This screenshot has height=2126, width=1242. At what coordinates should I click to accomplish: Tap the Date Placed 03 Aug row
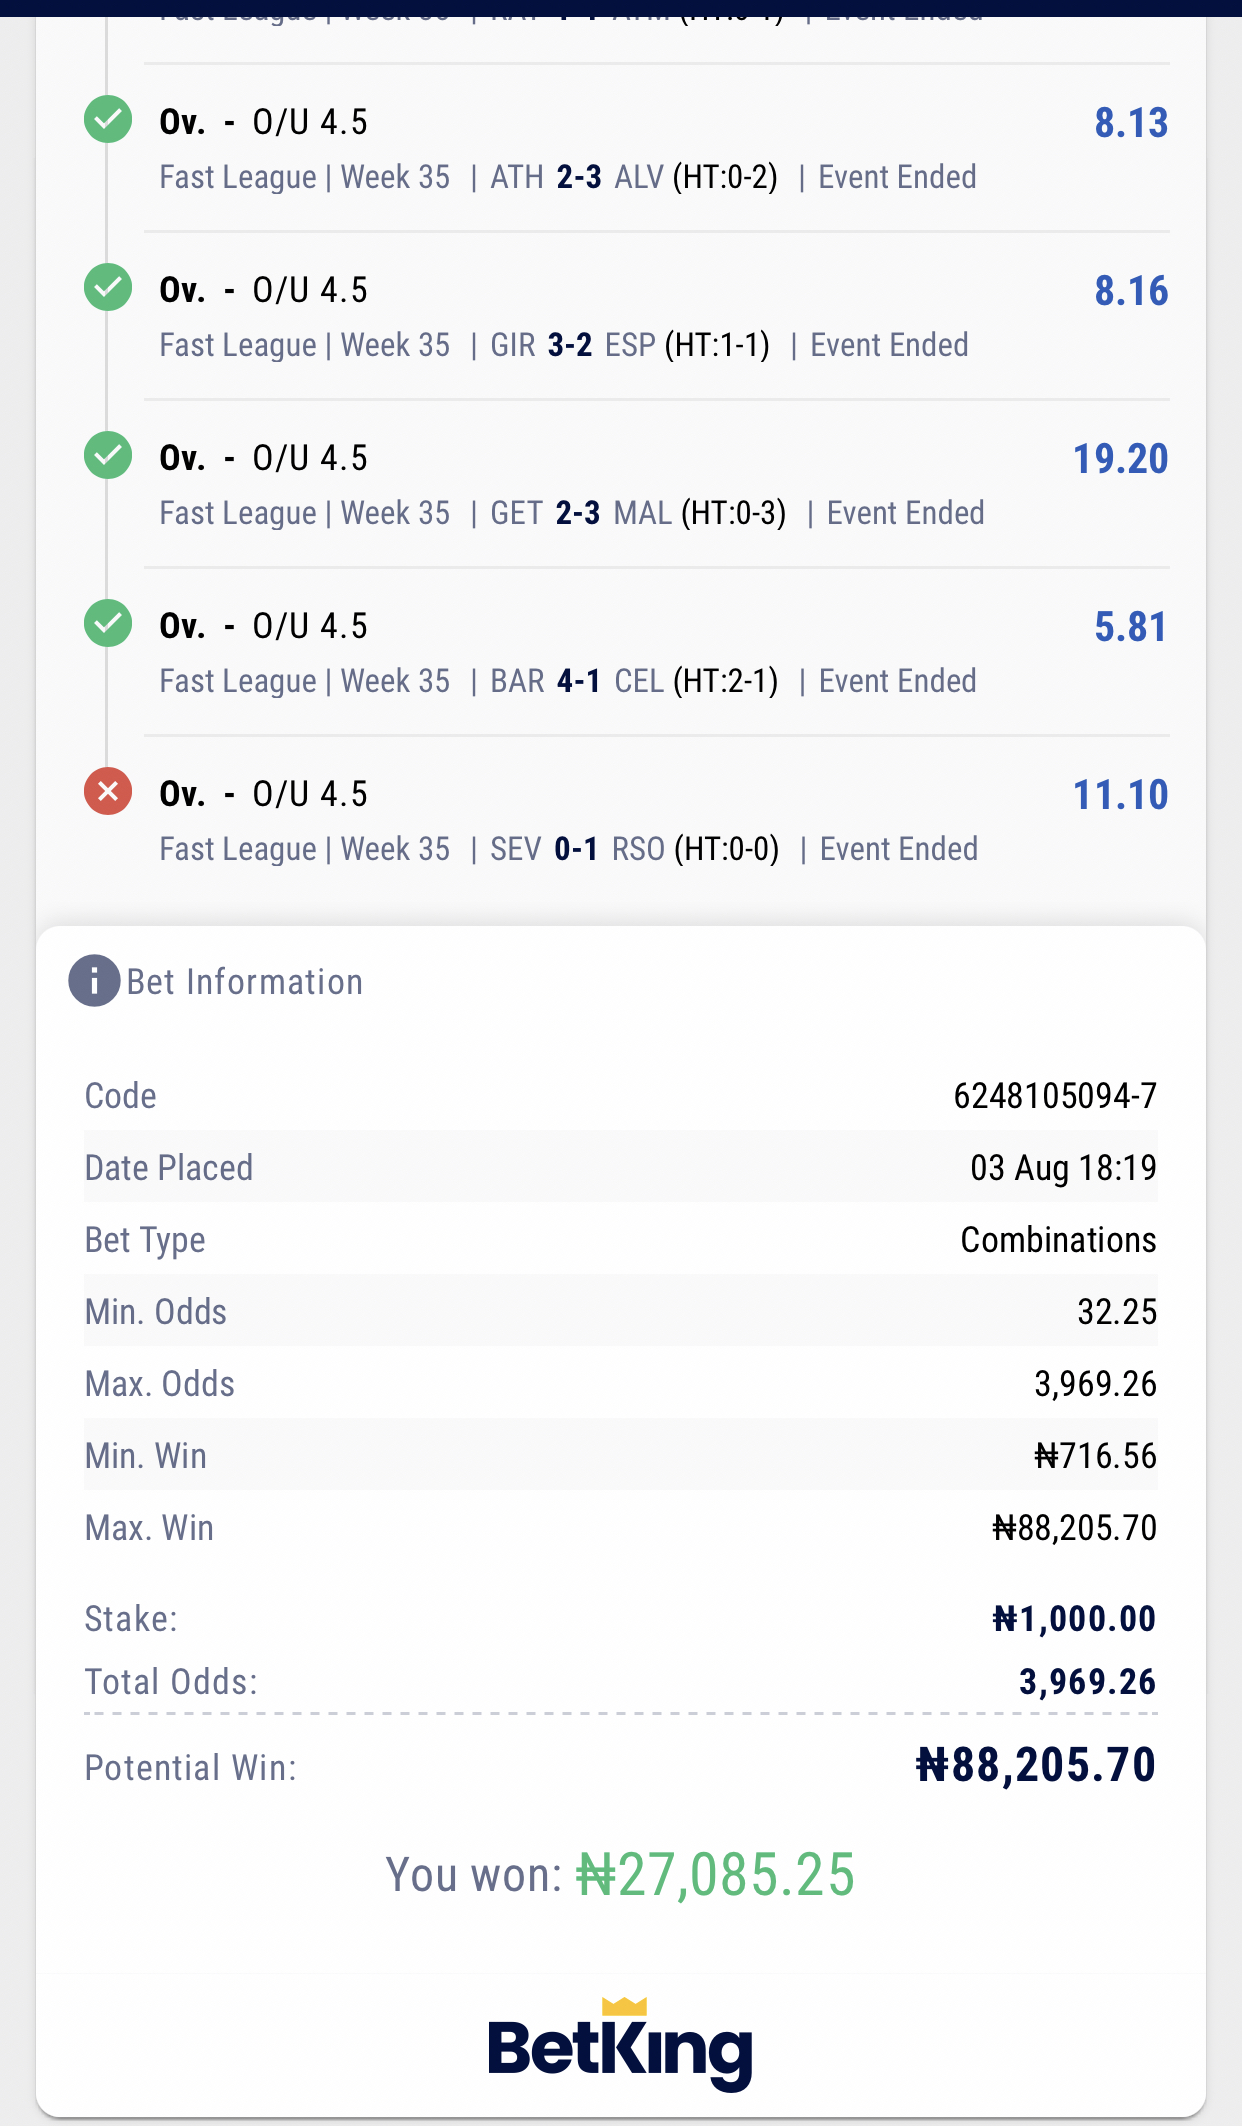pos(621,1168)
